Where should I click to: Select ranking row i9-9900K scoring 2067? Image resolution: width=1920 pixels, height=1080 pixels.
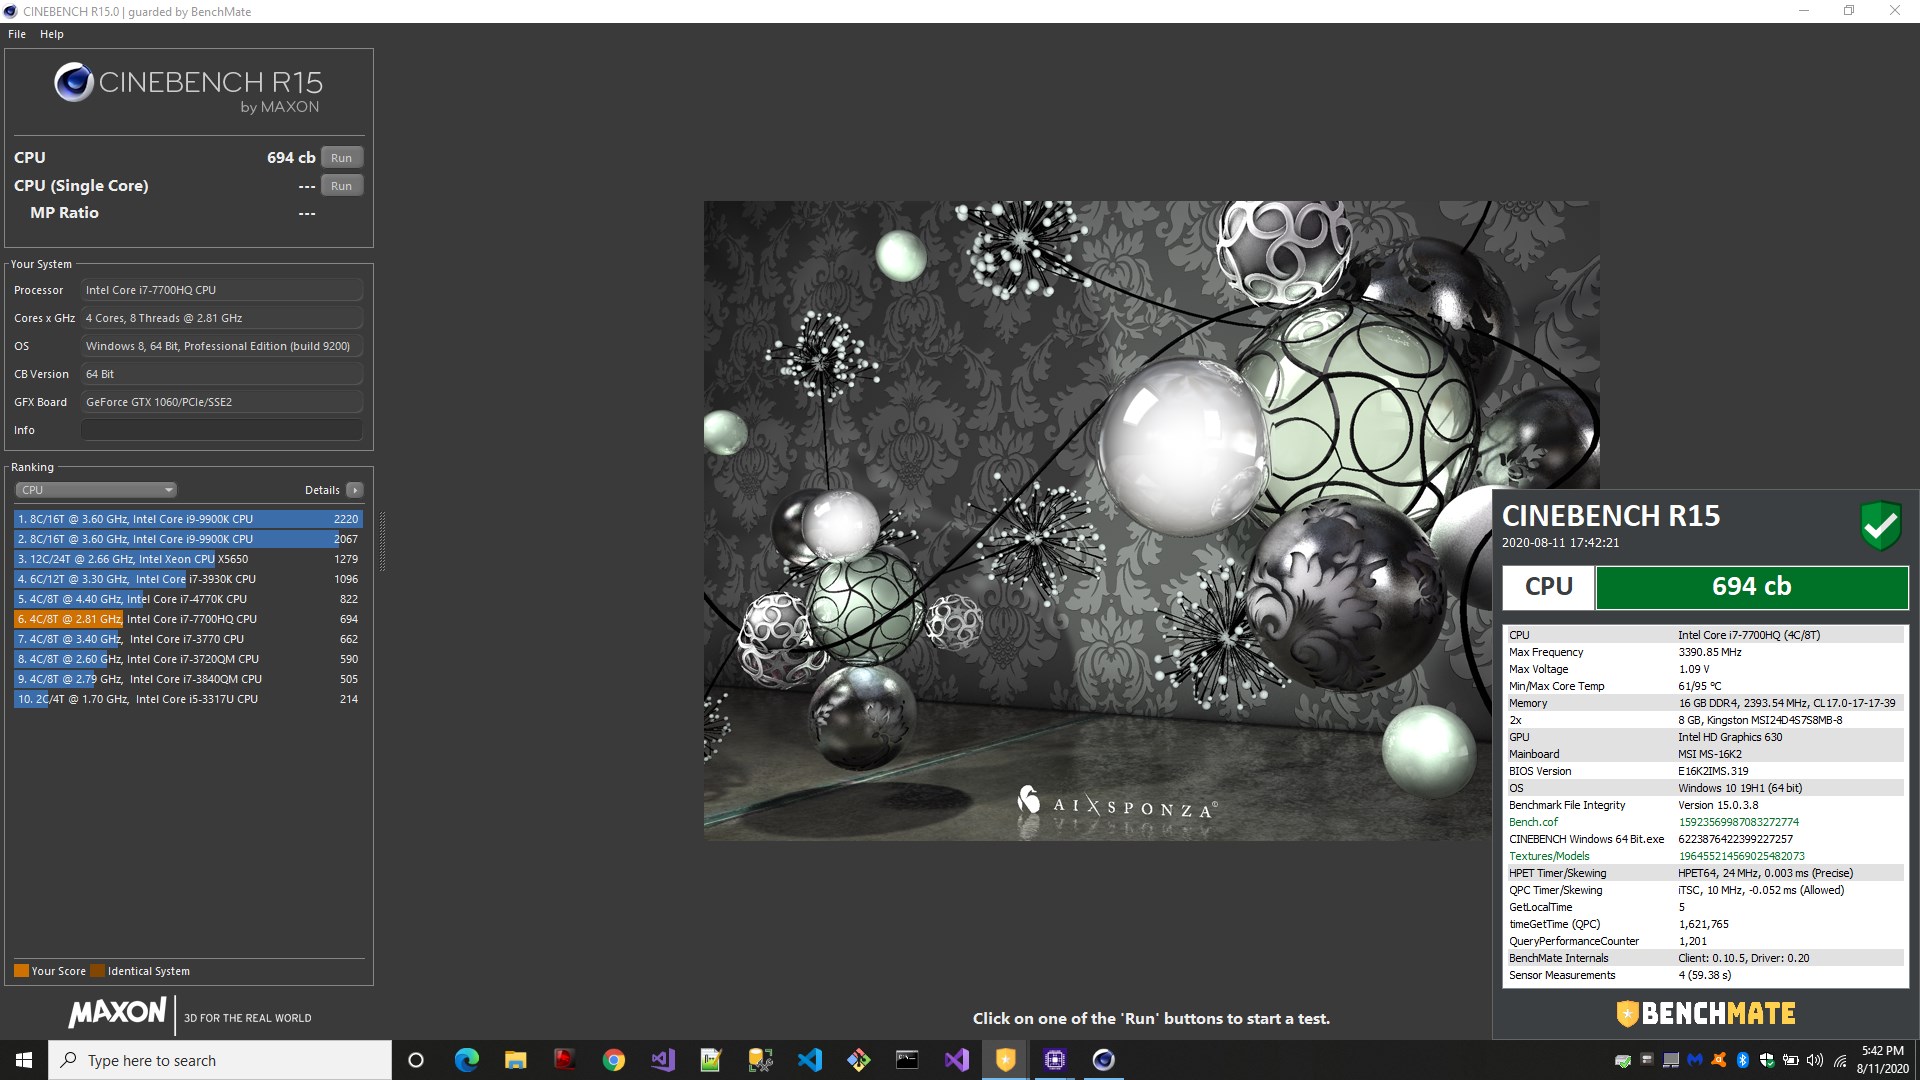(188, 539)
